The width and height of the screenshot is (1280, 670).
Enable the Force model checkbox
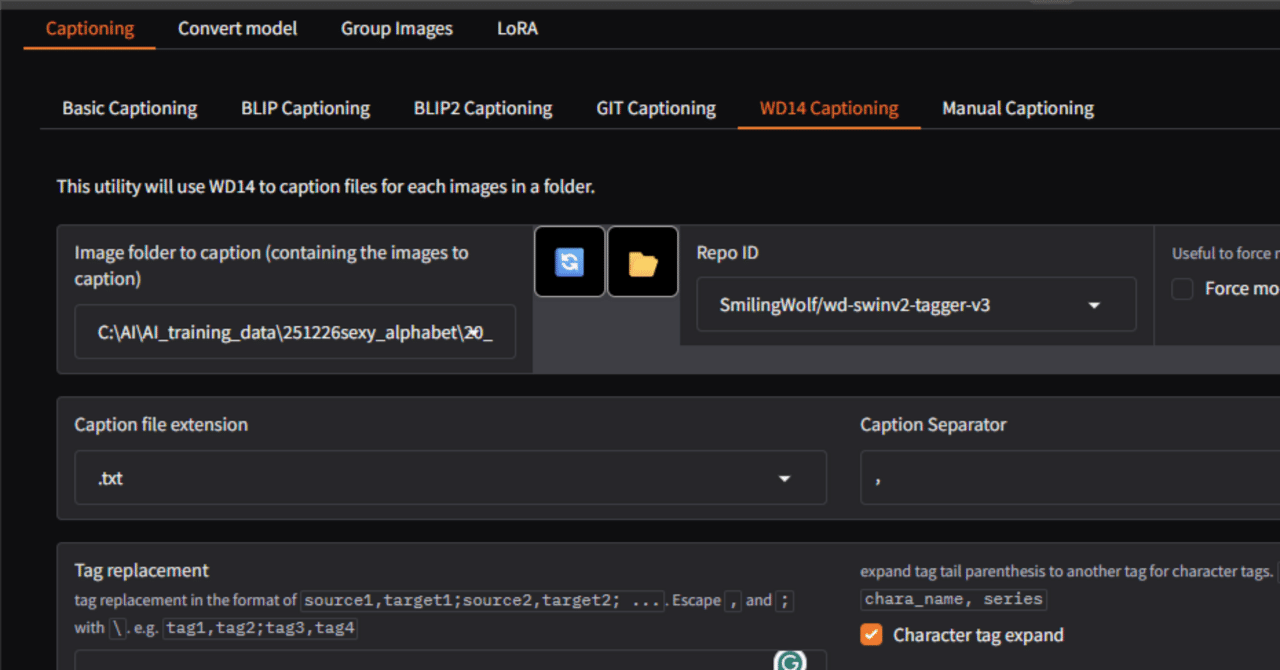(x=1183, y=289)
